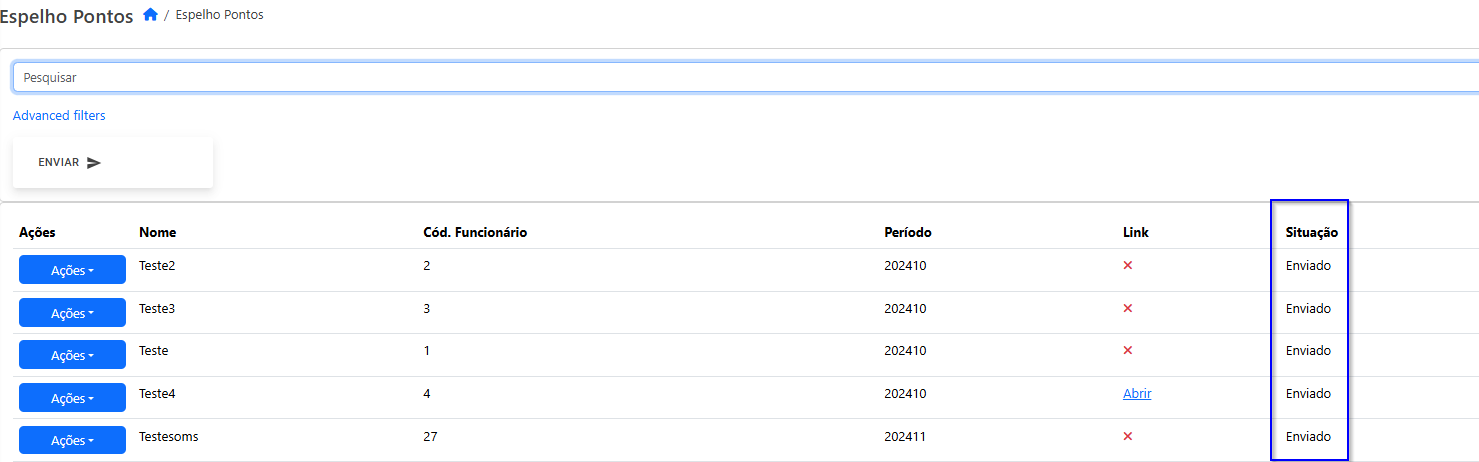
Task: Click the Nome column header
Action: tap(157, 233)
